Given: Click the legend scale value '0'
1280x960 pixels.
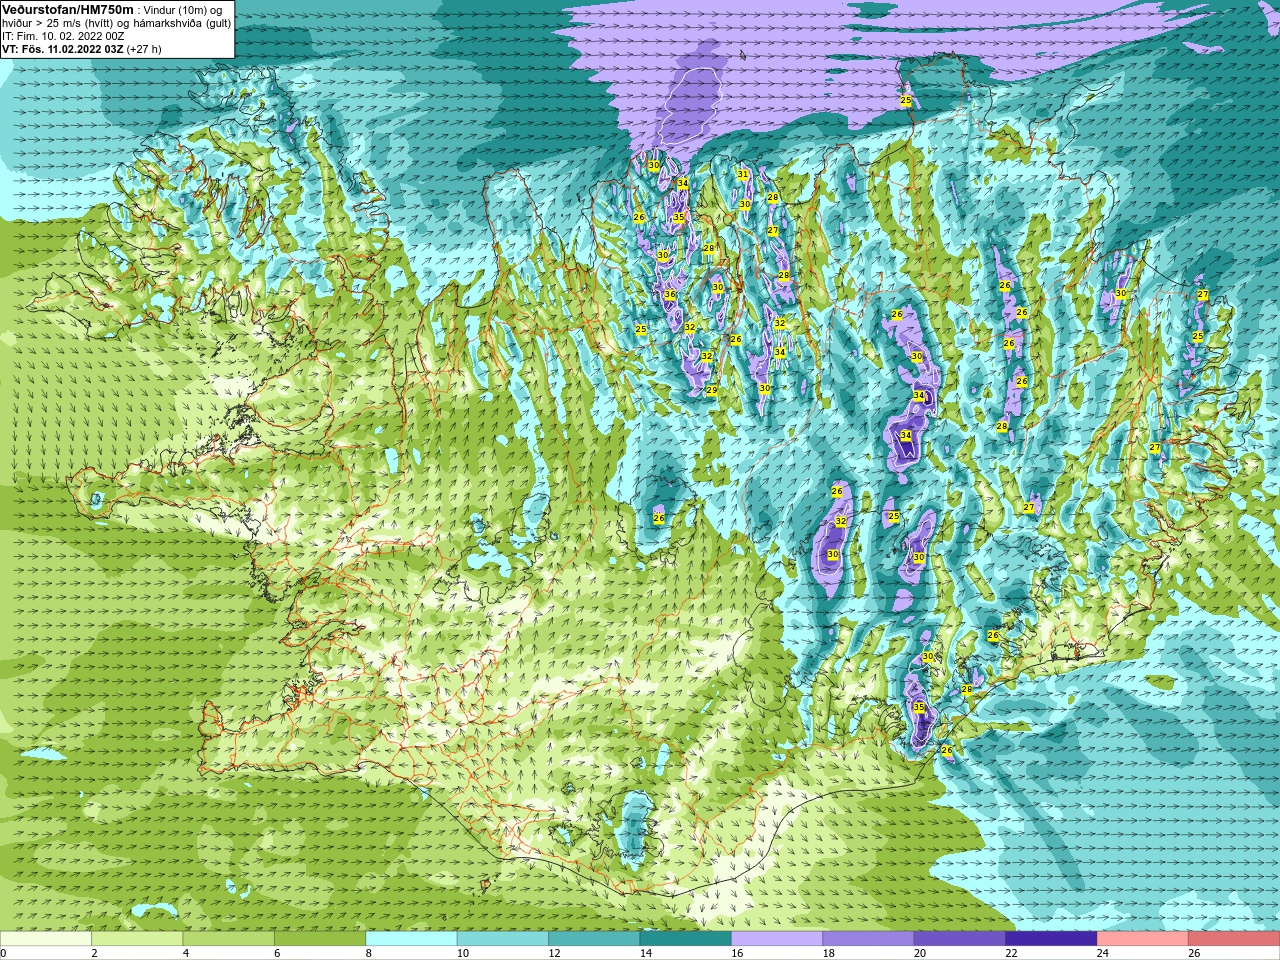Looking at the screenshot, I should pyautogui.click(x=3, y=953).
